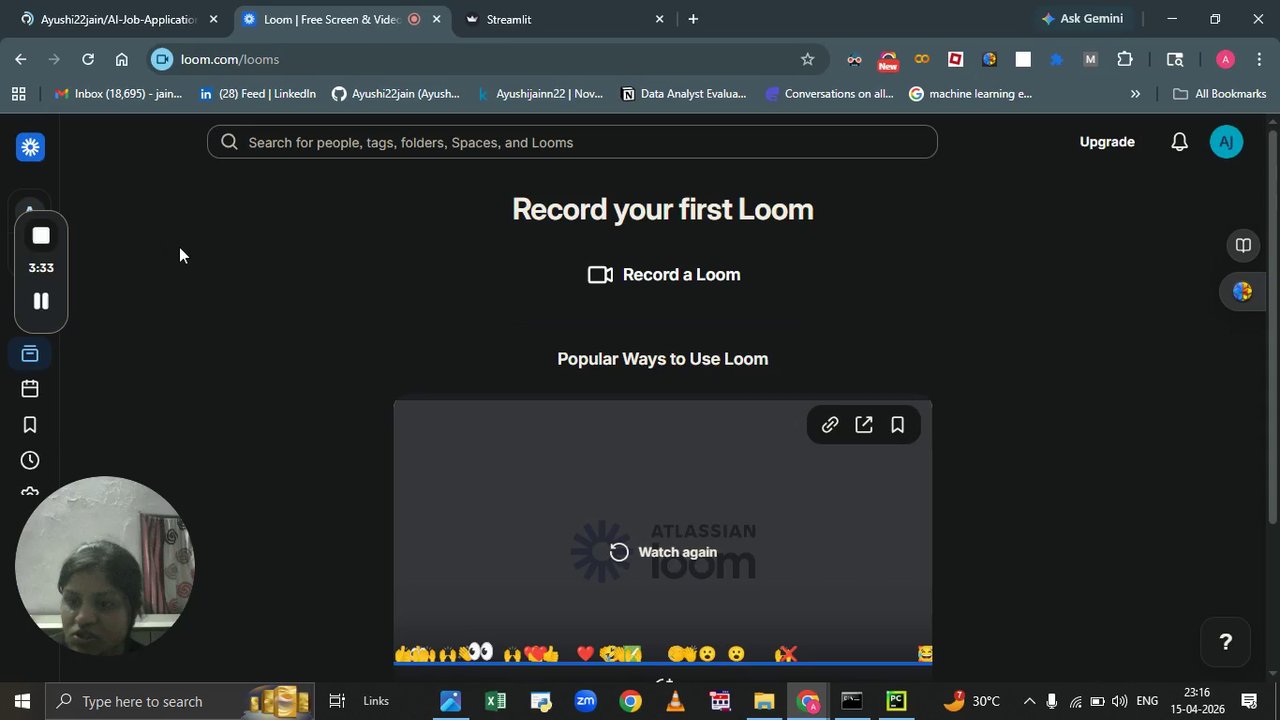Open the All Bookmarks folder

pos(1220,94)
